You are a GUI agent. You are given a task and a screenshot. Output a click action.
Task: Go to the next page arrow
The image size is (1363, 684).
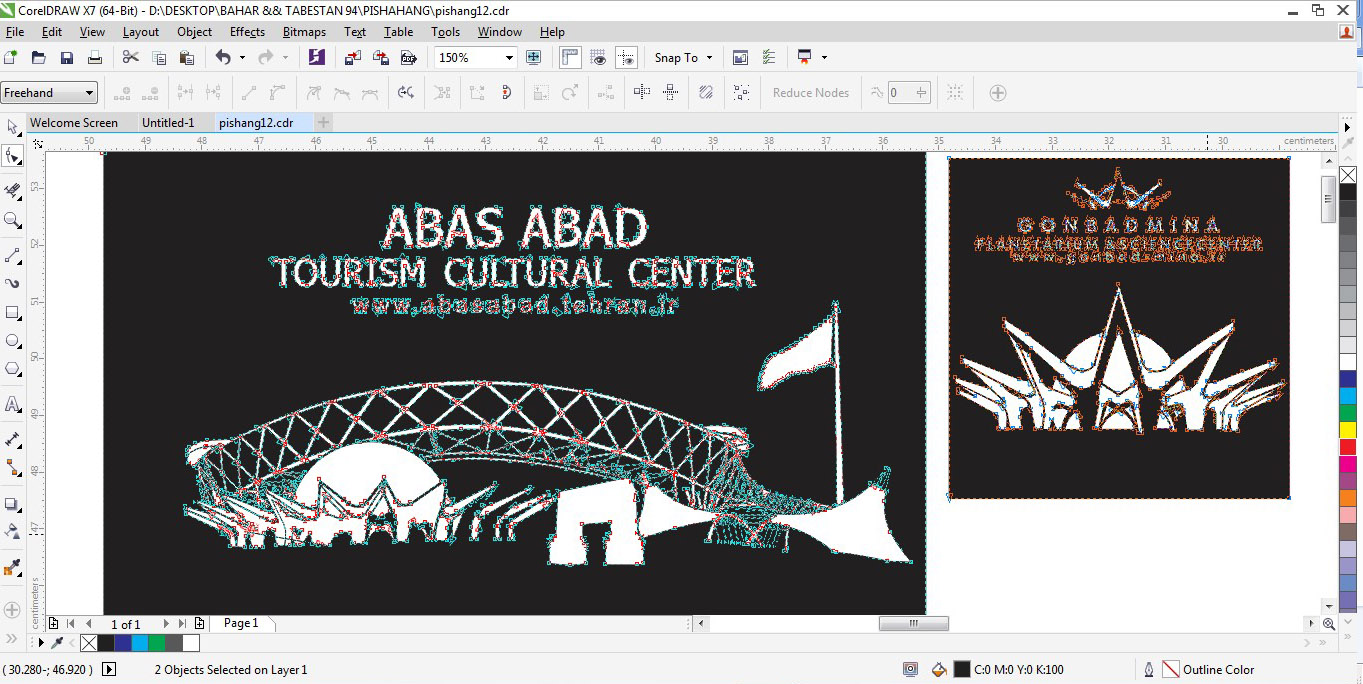click(x=166, y=624)
